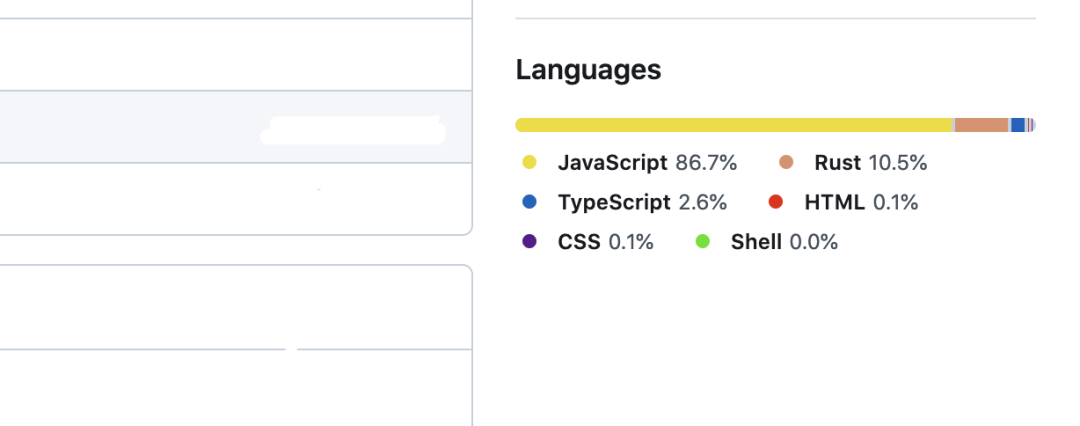
Task: Select the TypeScript language label
Action: pos(614,202)
